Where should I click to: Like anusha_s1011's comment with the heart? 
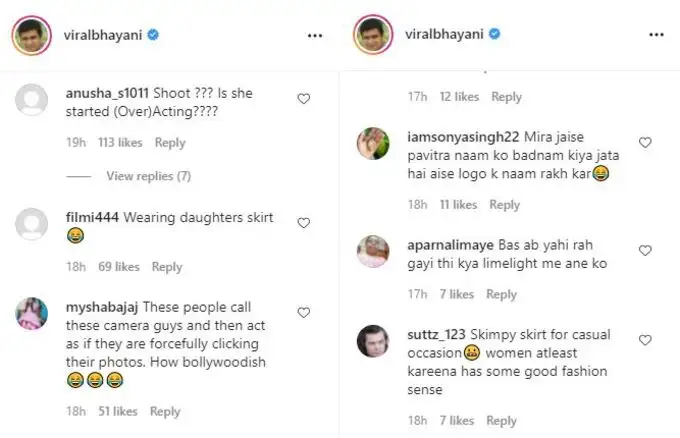tap(304, 99)
